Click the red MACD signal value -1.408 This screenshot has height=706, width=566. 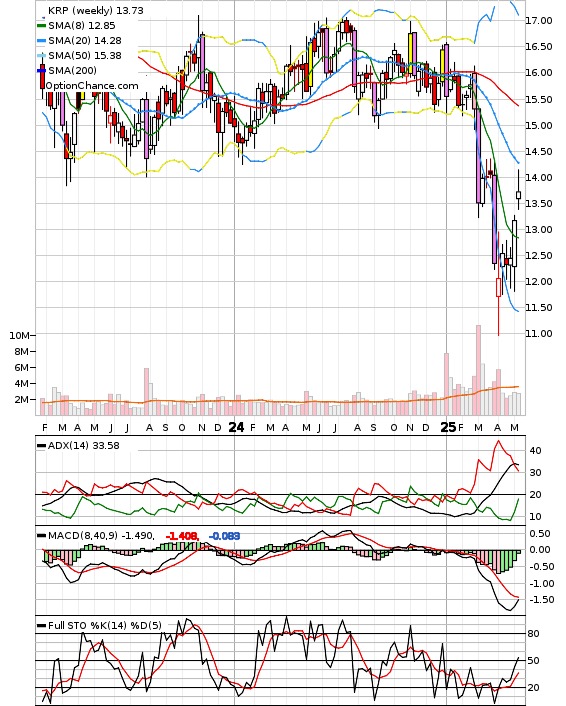(182, 536)
